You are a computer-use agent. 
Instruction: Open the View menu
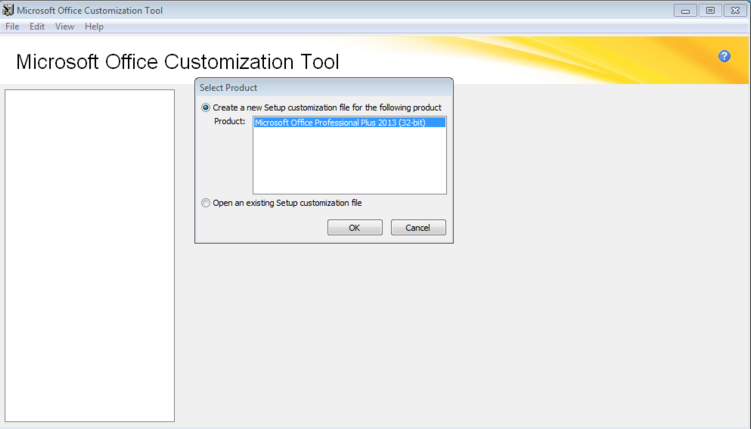[x=64, y=27]
